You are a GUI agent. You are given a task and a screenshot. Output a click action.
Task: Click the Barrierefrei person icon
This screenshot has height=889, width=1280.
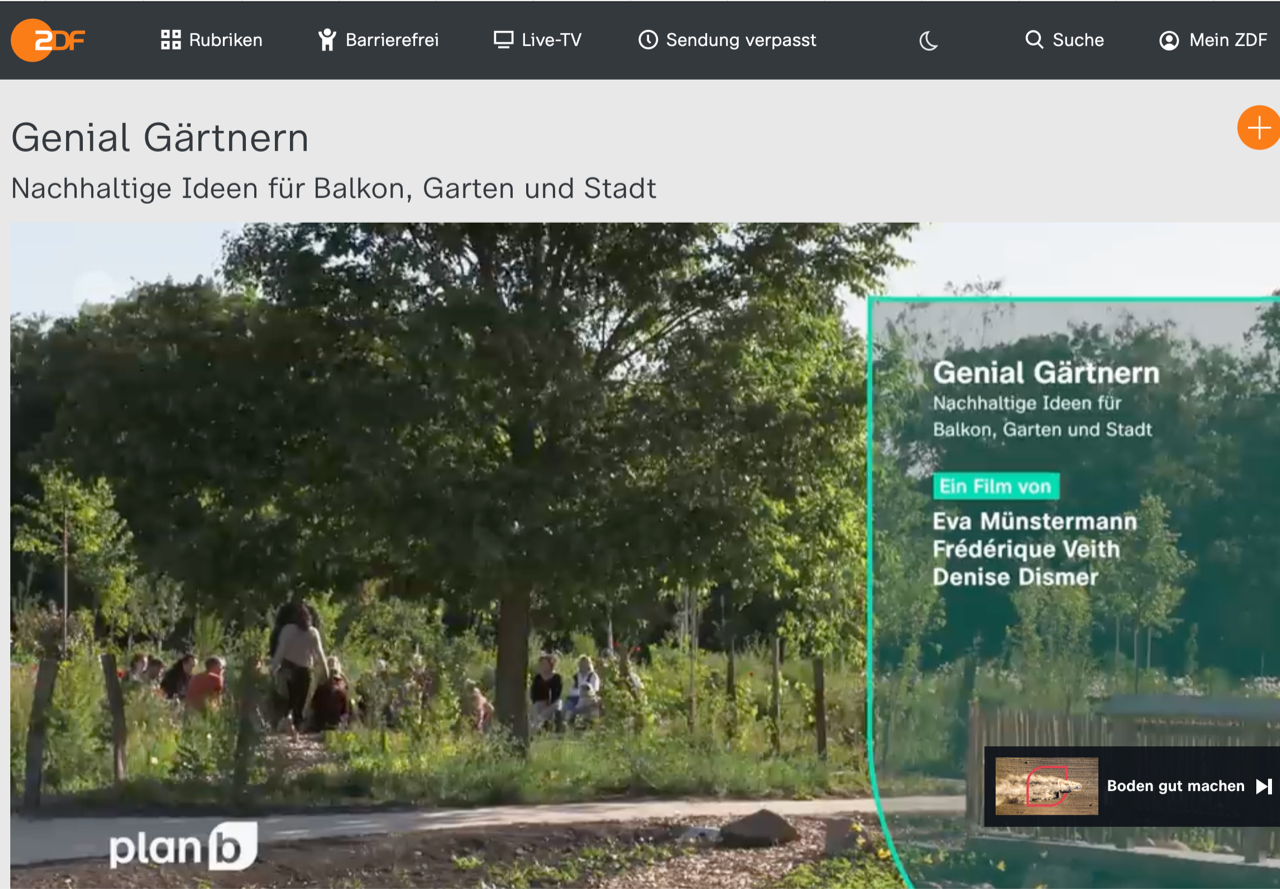tap(327, 40)
